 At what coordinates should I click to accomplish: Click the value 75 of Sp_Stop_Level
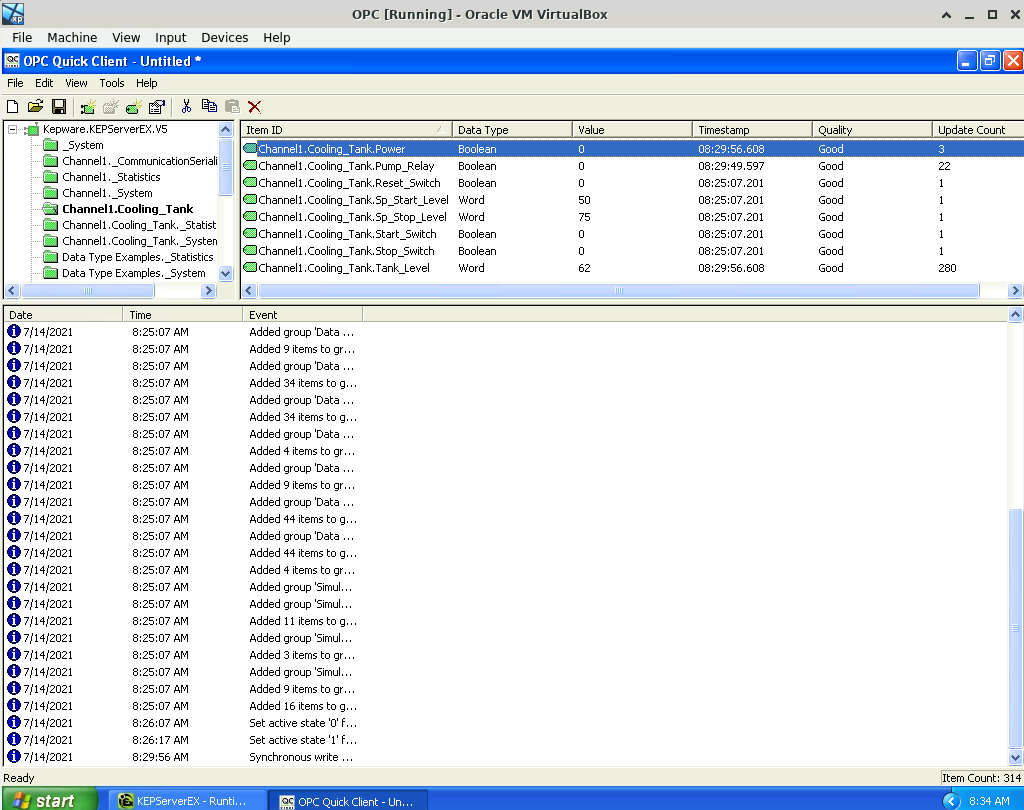point(584,217)
